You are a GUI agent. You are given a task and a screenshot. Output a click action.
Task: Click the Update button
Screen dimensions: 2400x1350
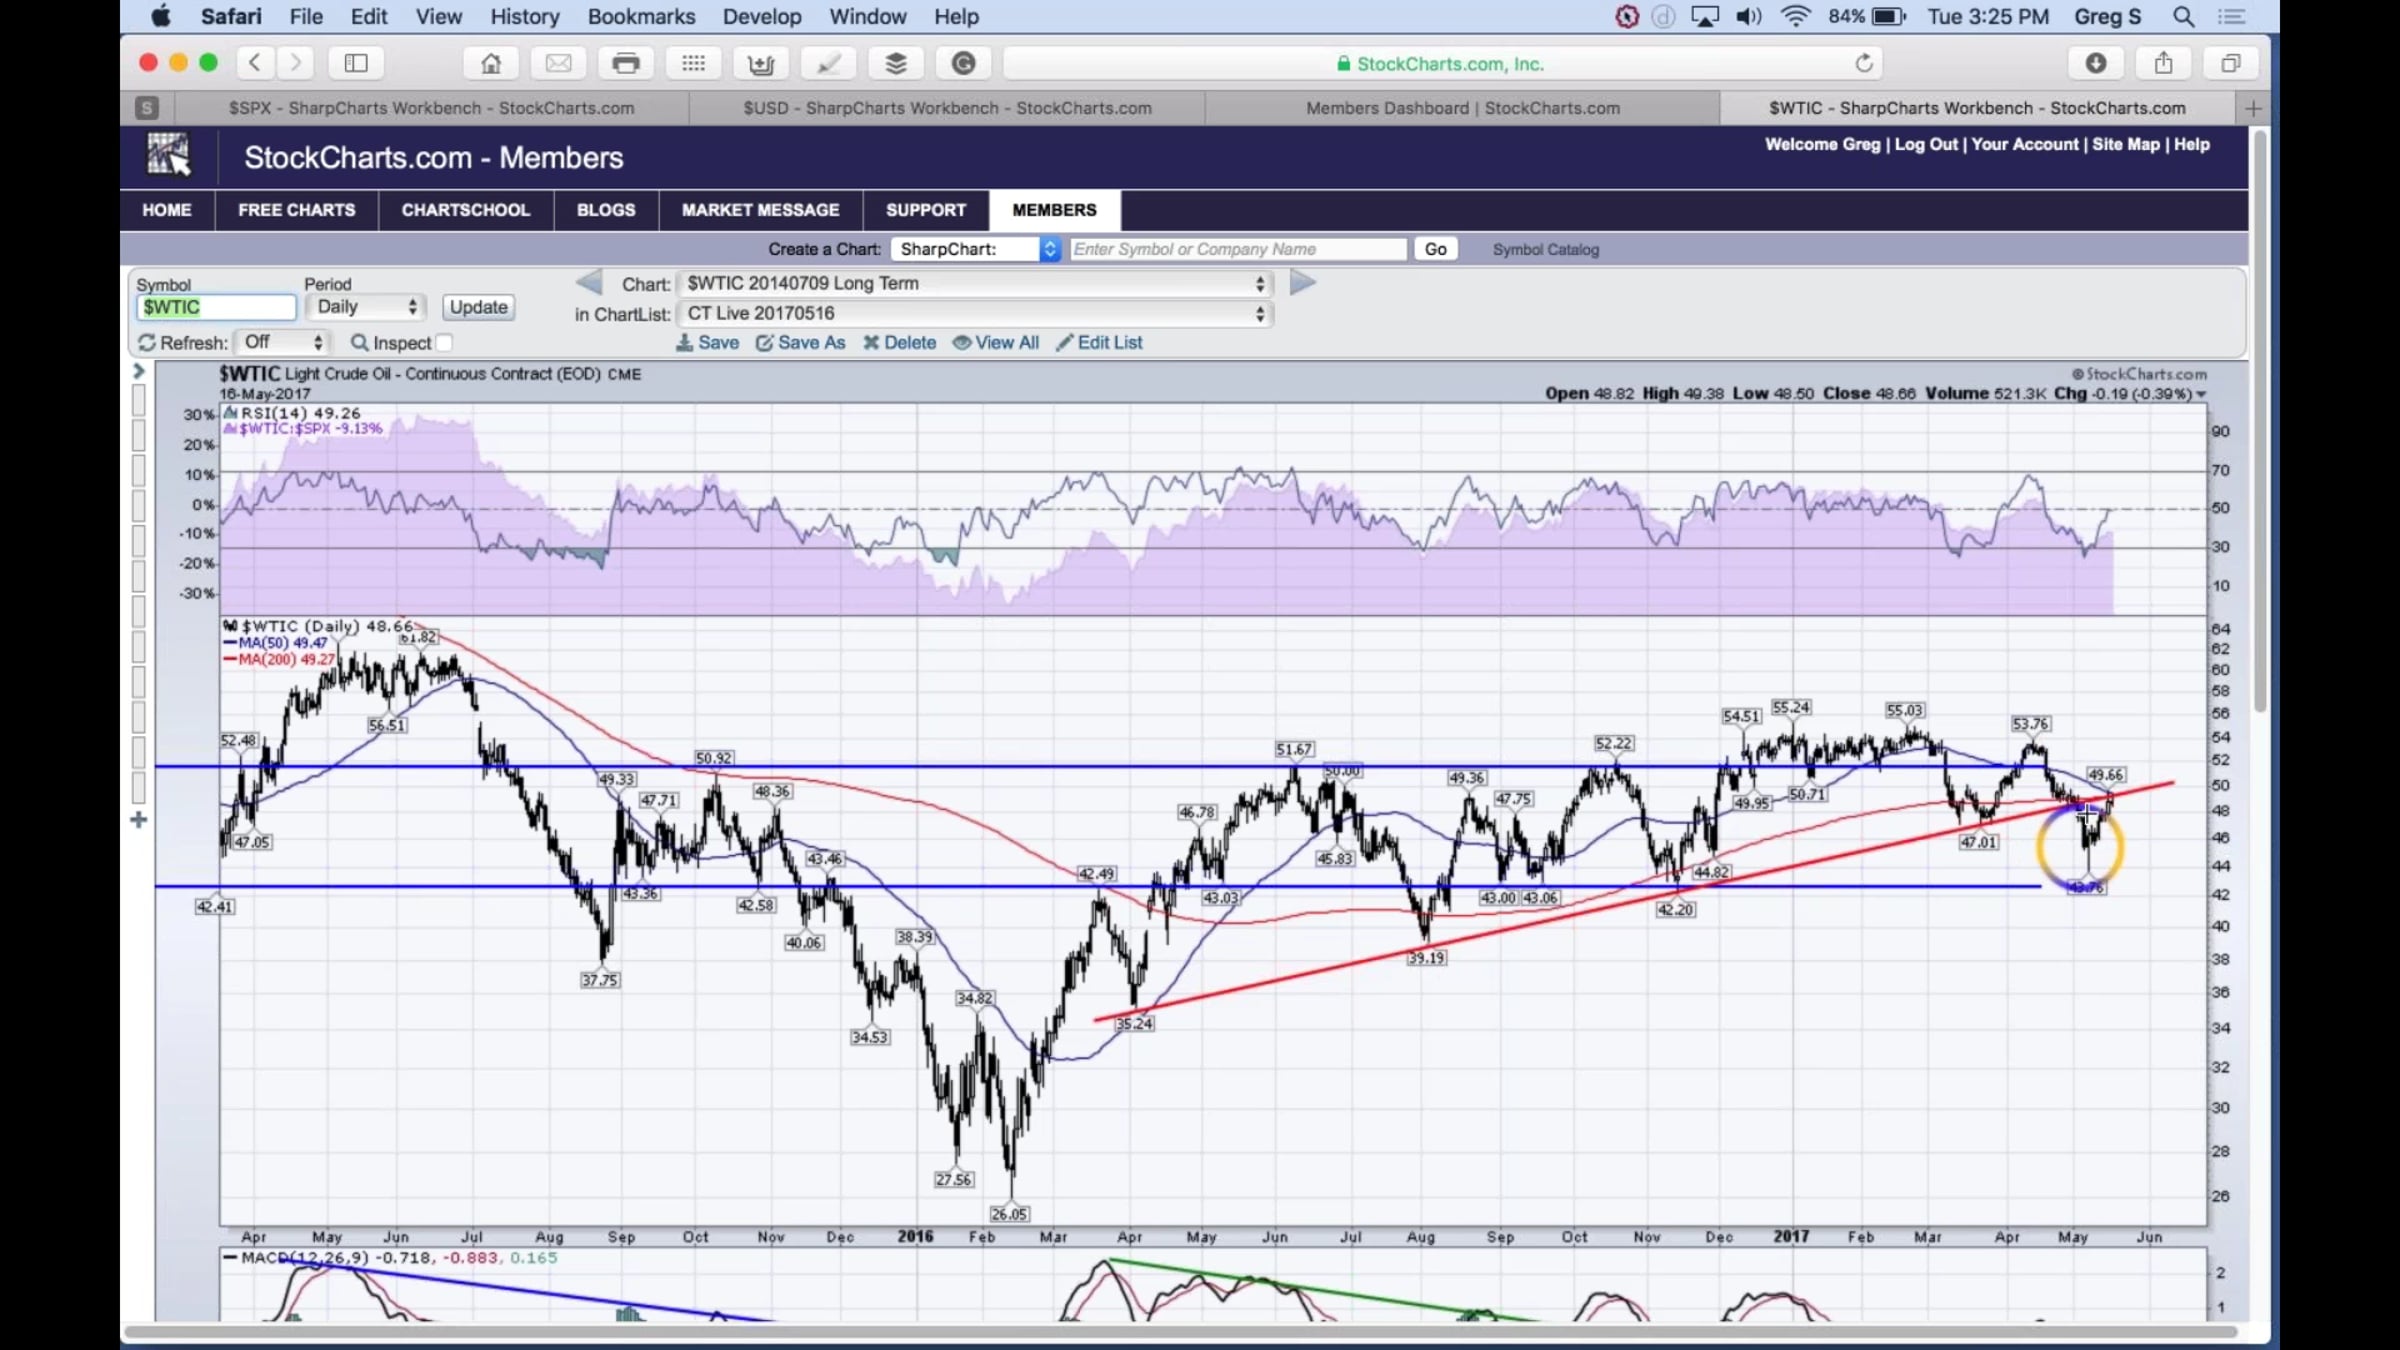click(x=478, y=307)
